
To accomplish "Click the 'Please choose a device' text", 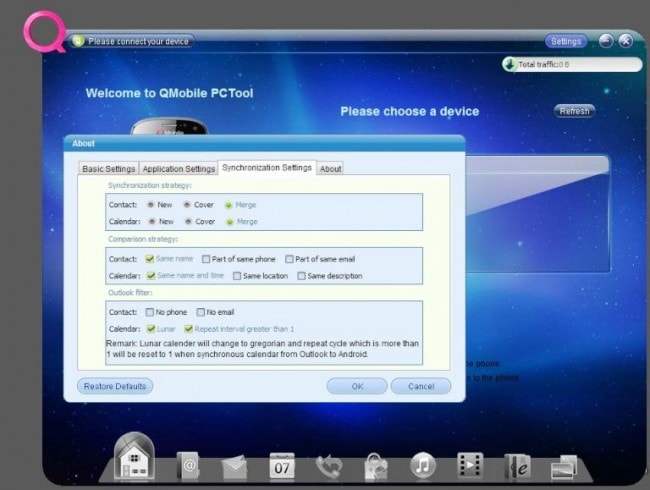I will coord(410,111).
